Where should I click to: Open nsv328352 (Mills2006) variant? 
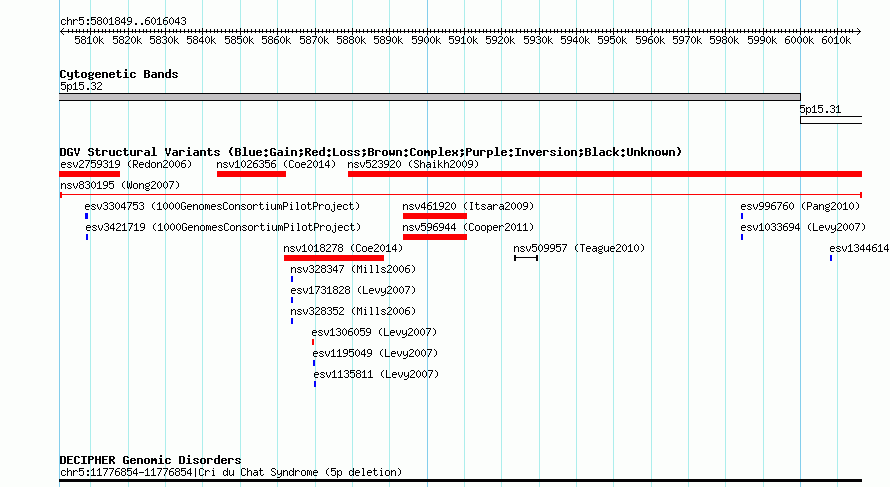point(353,312)
